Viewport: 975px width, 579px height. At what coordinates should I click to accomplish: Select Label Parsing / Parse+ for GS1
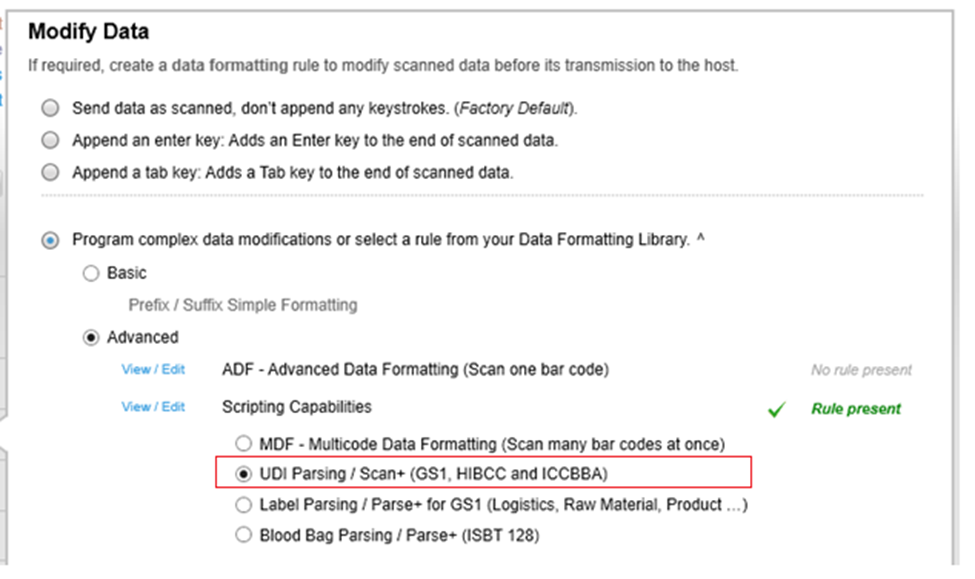click(x=243, y=504)
